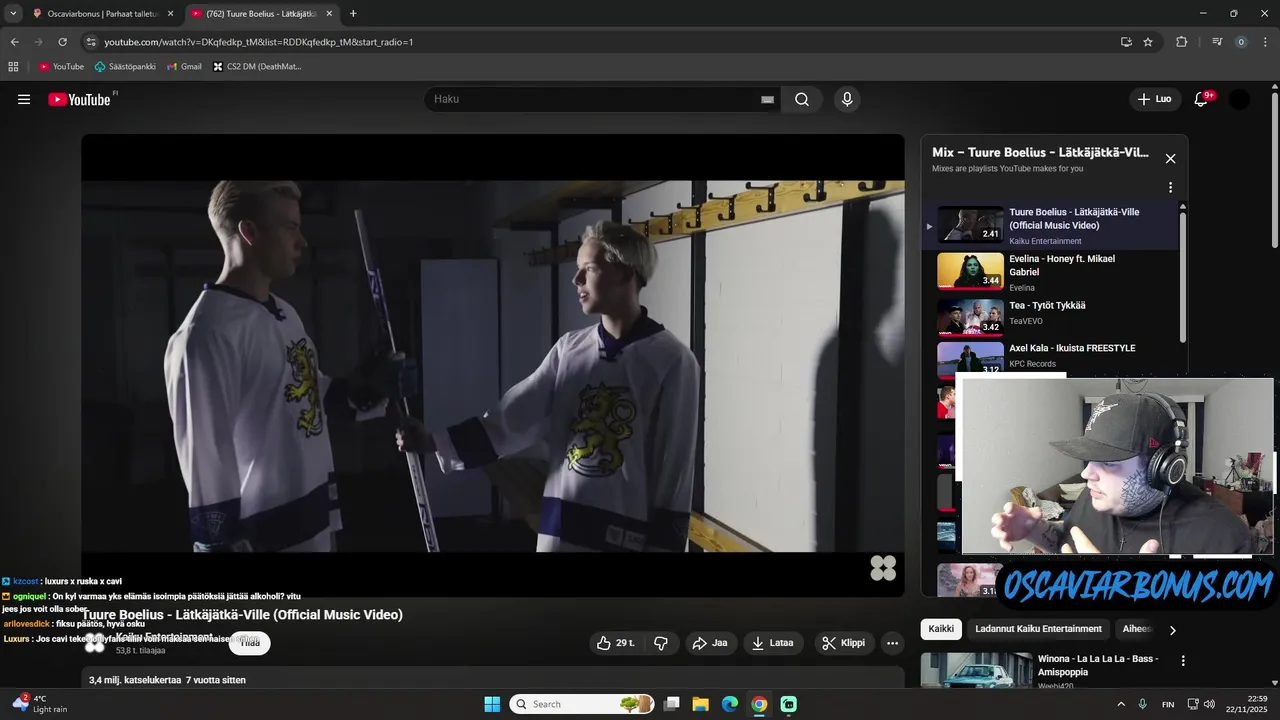Screen dimensions: 1280x720
Task: Select Tuure Boelius Lätkäjätkä-Ville playlist entry
Action: pos(1050,225)
